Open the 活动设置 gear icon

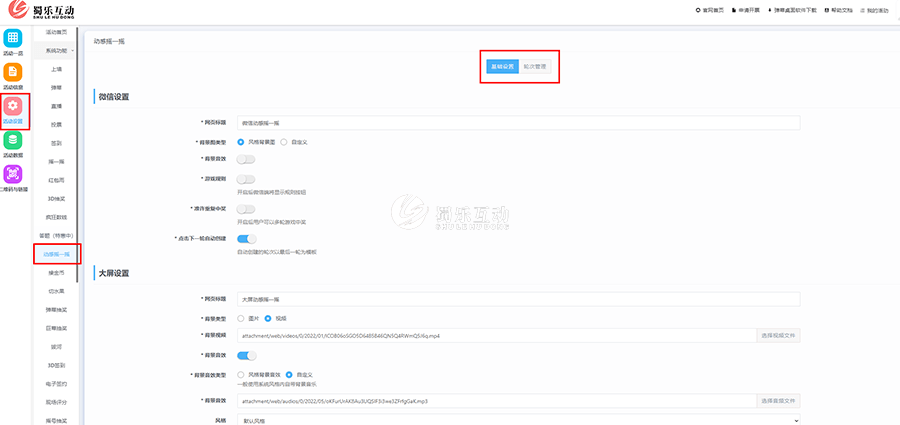pyautogui.click(x=13, y=106)
